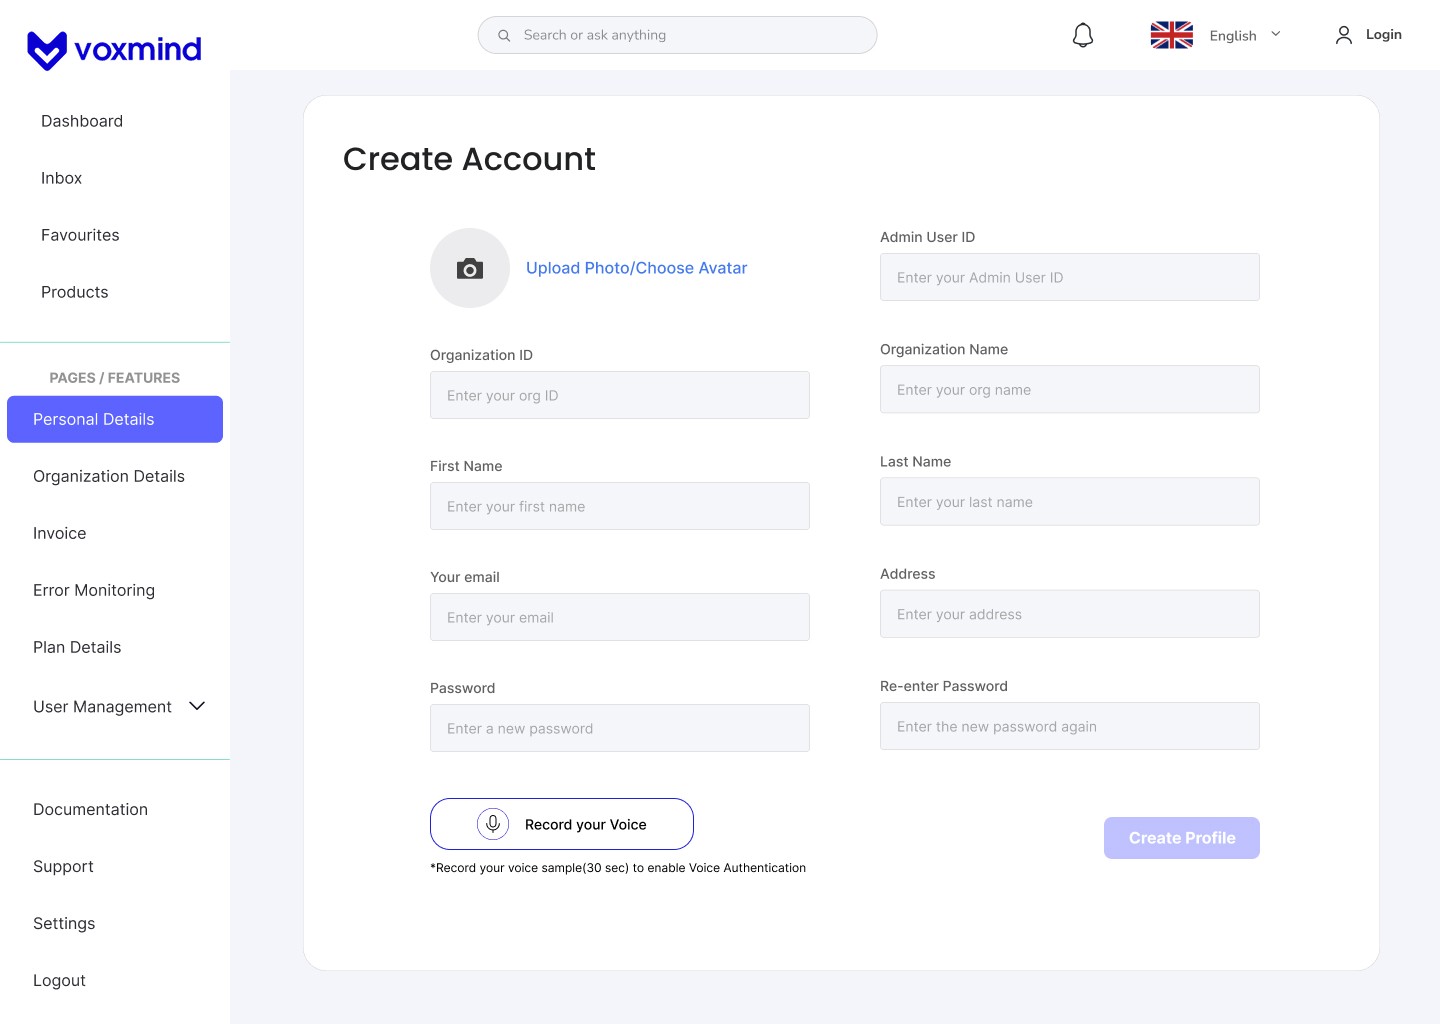Open the English language dropdown
Viewport: 1440px width, 1024px height.
pyautogui.click(x=1245, y=35)
